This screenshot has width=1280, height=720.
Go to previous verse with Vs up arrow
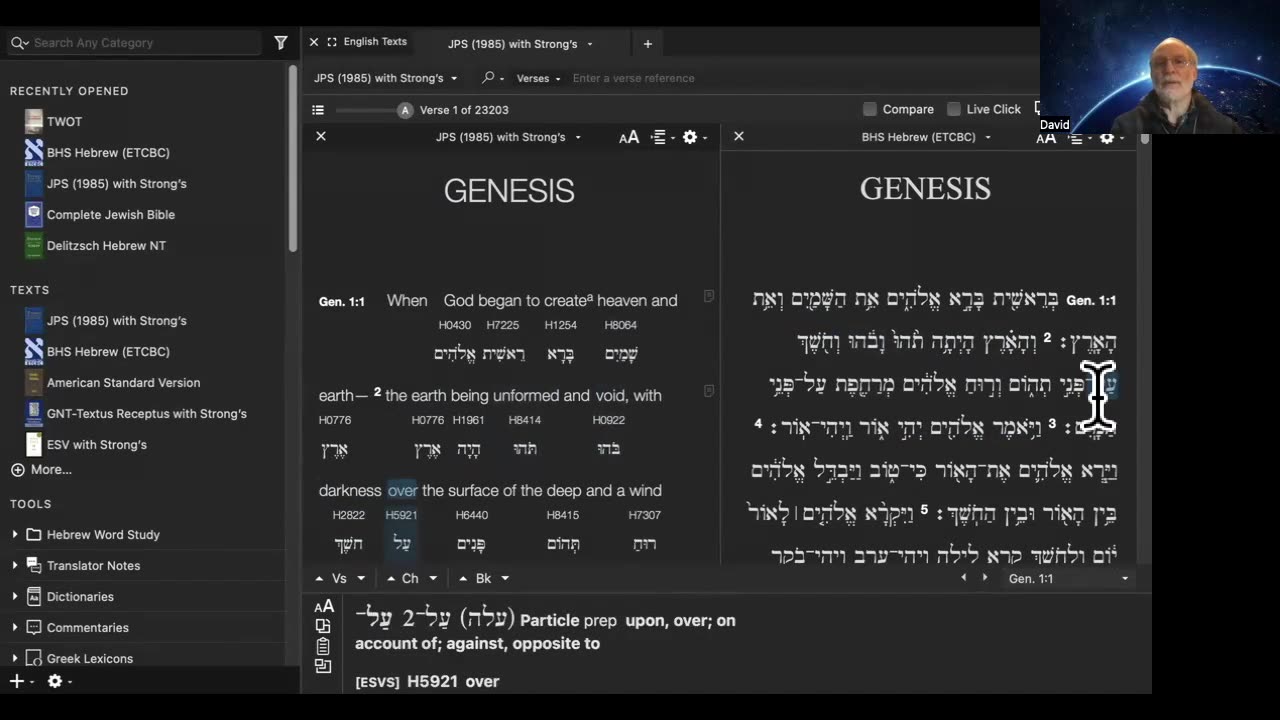[x=319, y=578]
